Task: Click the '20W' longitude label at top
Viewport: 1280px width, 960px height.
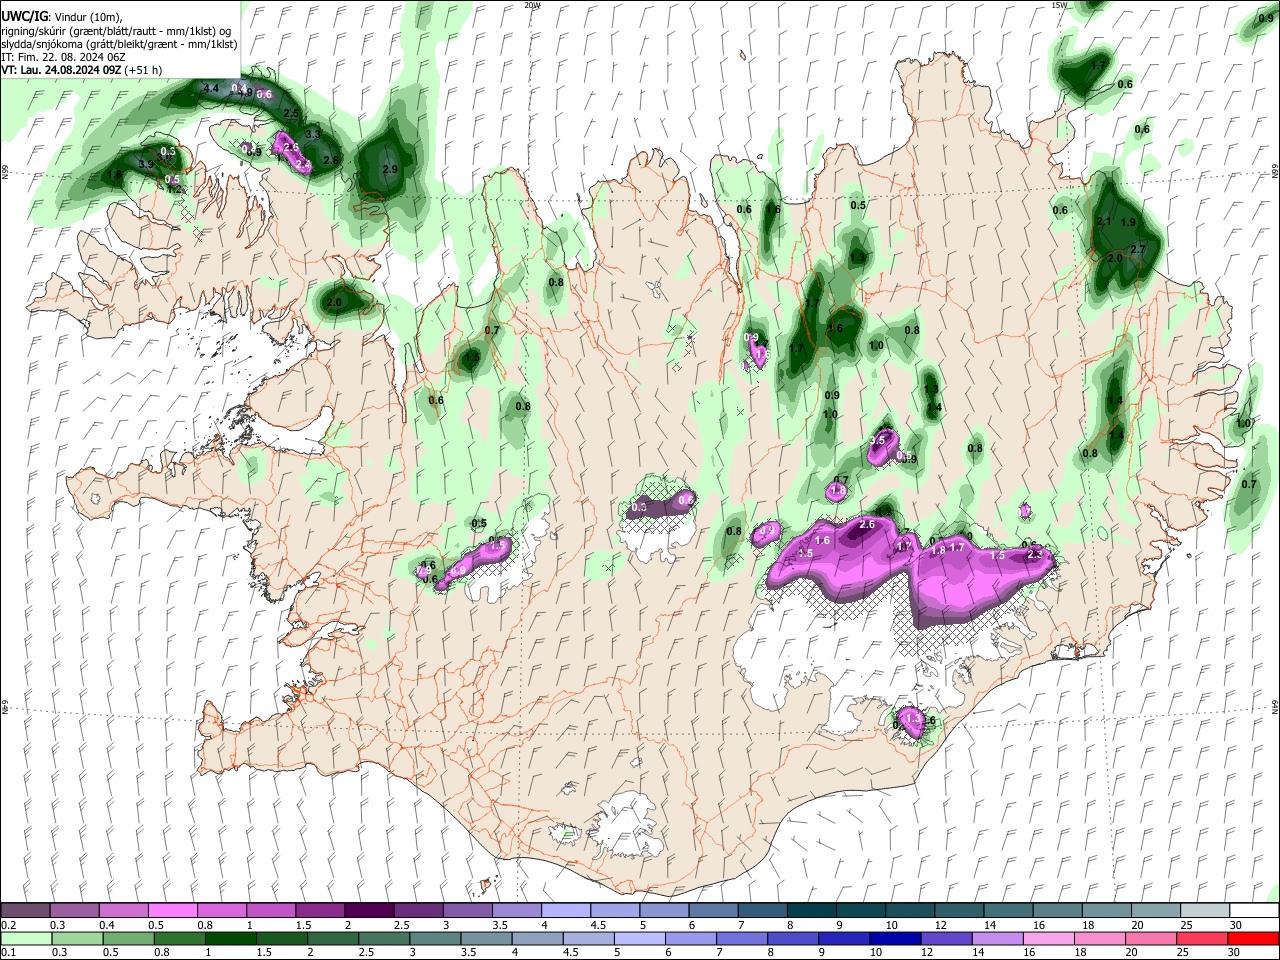Action: 532,5
